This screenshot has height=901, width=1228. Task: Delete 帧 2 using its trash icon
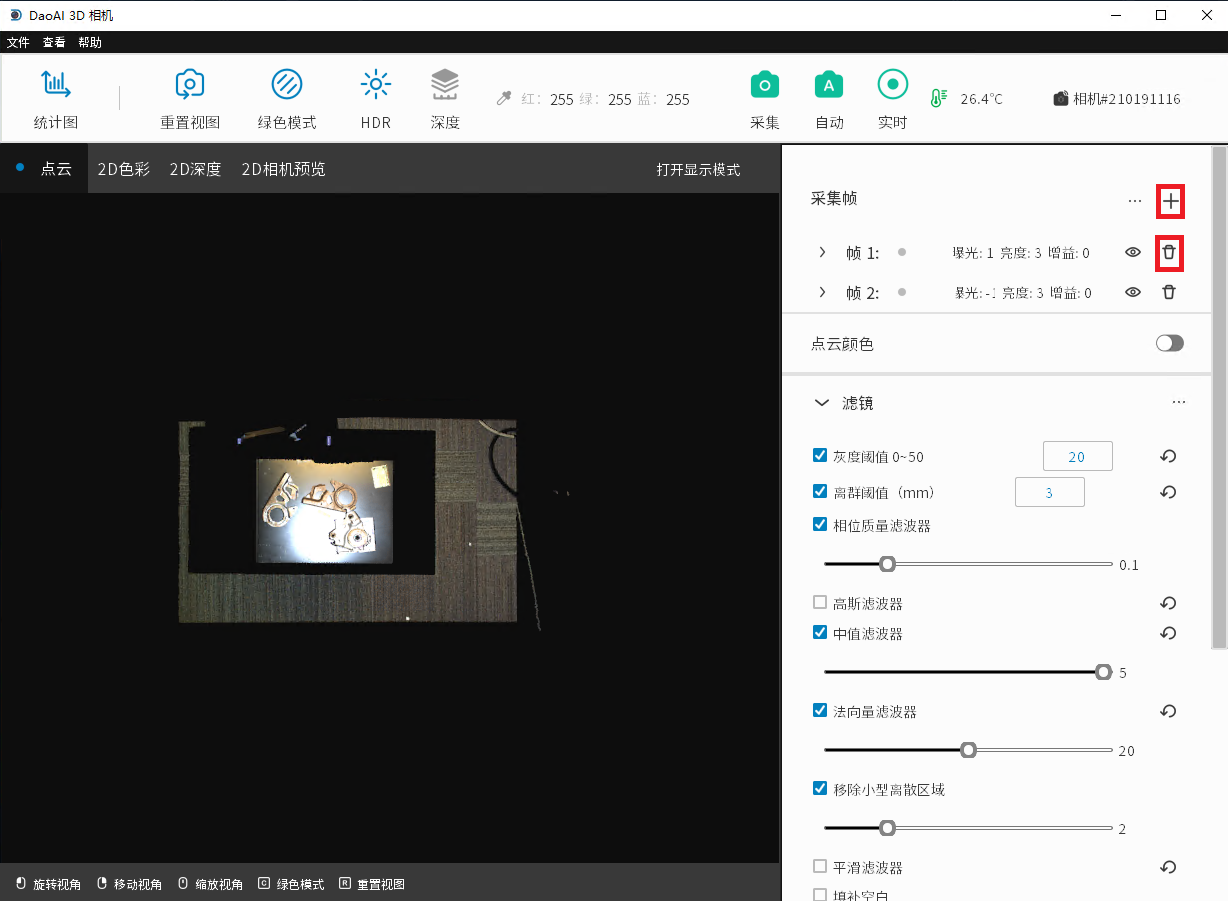[1168, 292]
